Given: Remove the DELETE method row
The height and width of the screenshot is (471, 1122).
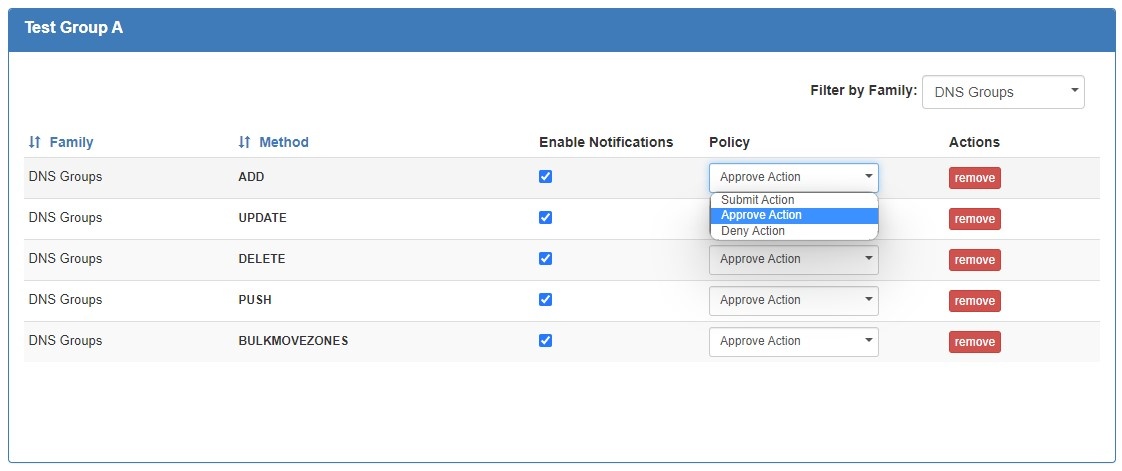Looking at the screenshot, I should click(x=974, y=260).
